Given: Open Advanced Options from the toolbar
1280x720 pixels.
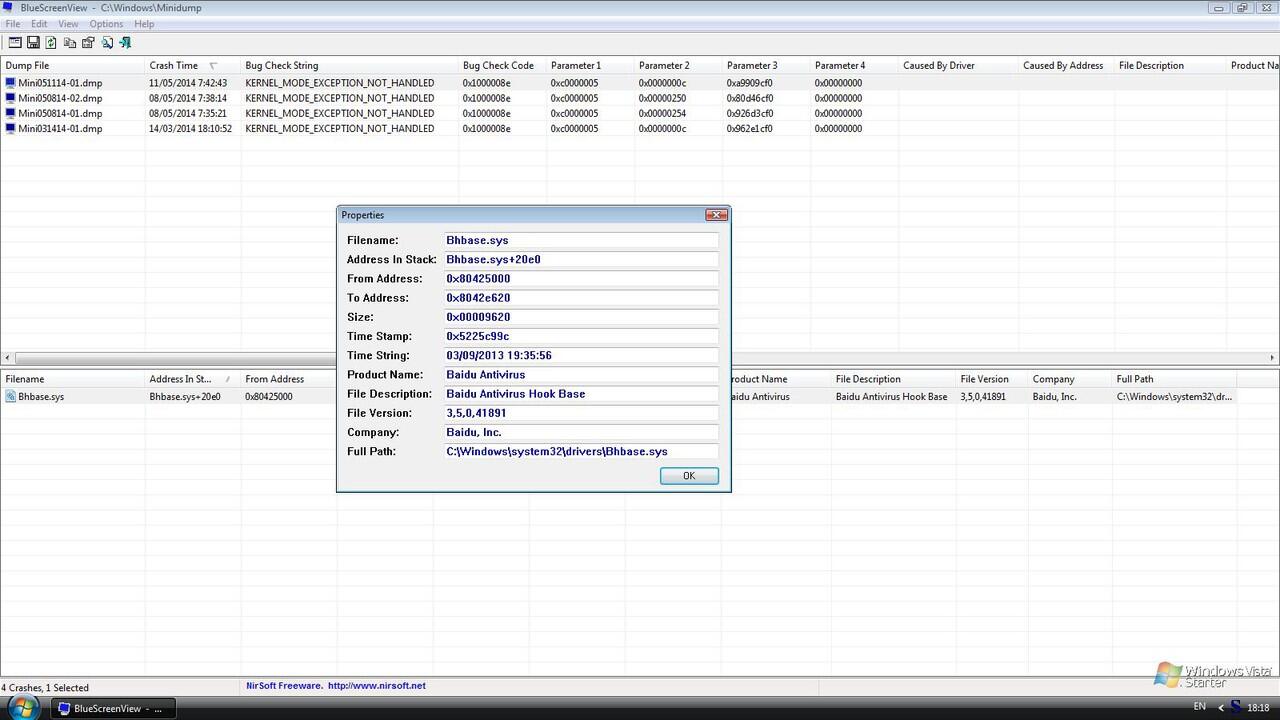Looking at the screenshot, I should coord(15,42).
